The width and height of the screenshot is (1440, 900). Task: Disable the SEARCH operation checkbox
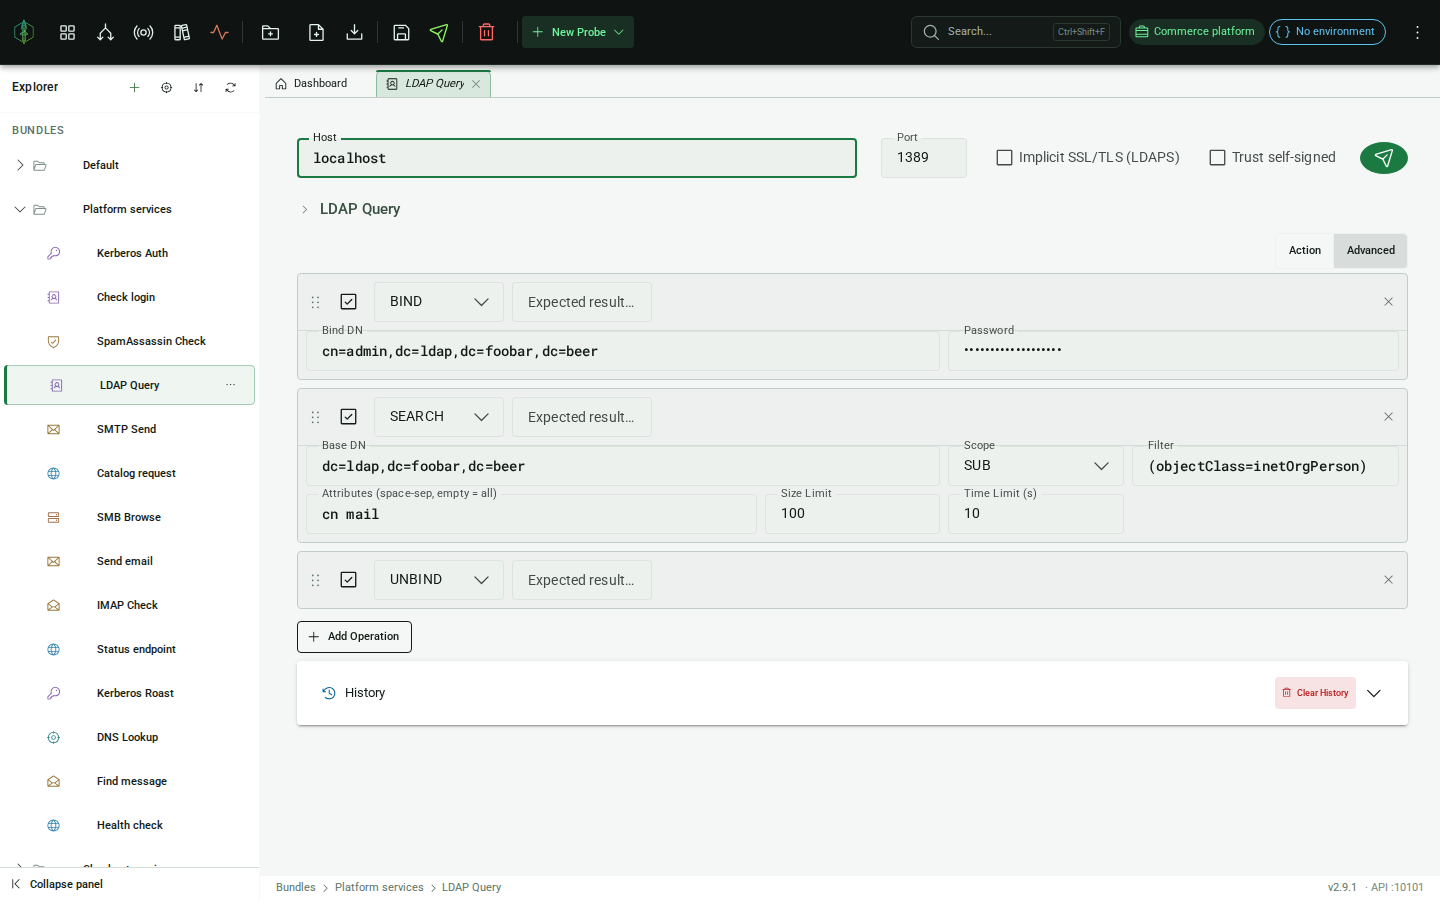pos(348,417)
